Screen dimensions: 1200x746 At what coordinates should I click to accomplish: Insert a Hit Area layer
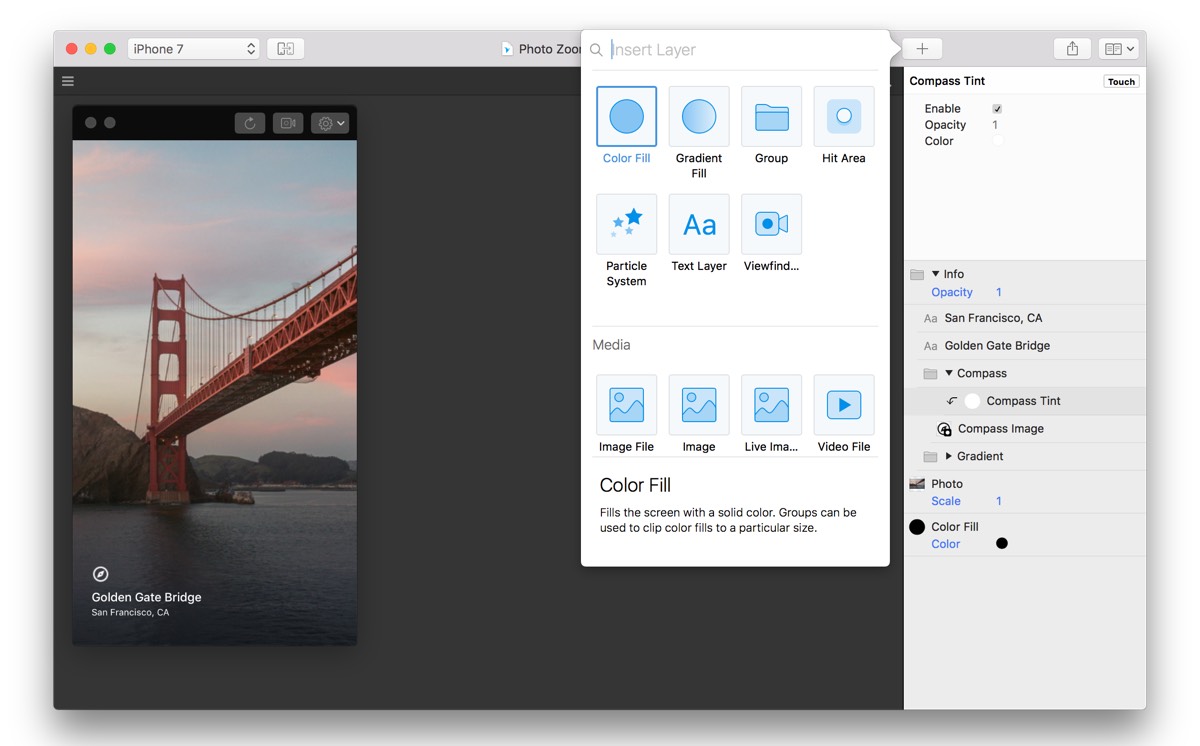(843, 117)
